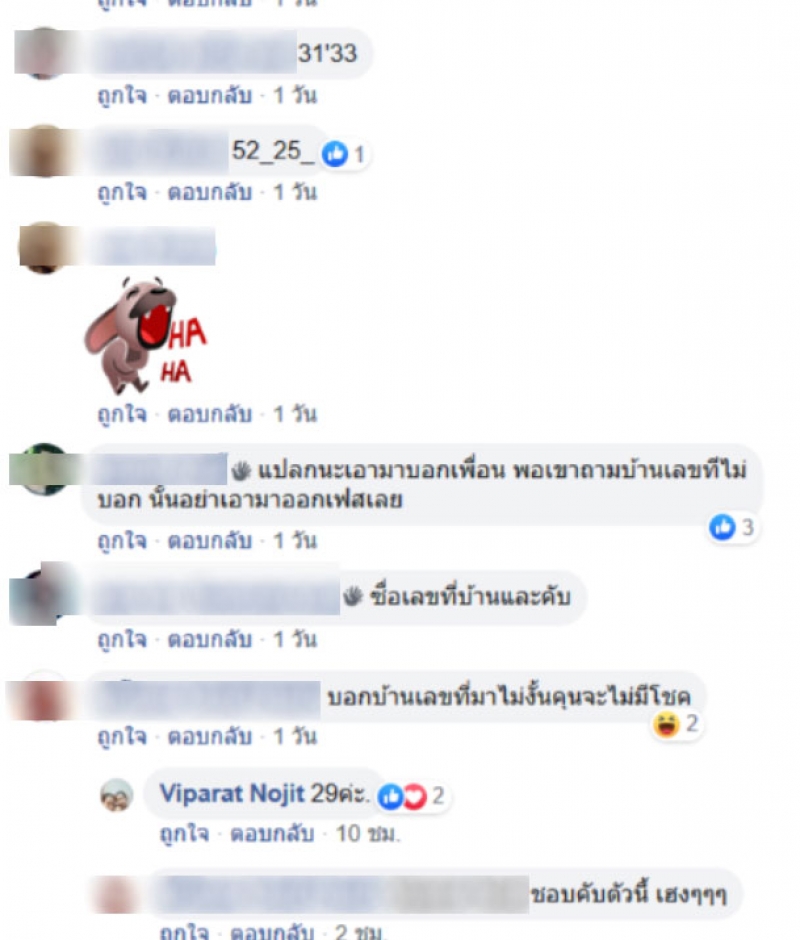Open the laughing HA HA sticker
This screenshot has height=940, width=800.
pyautogui.click(x=146, y=335)
